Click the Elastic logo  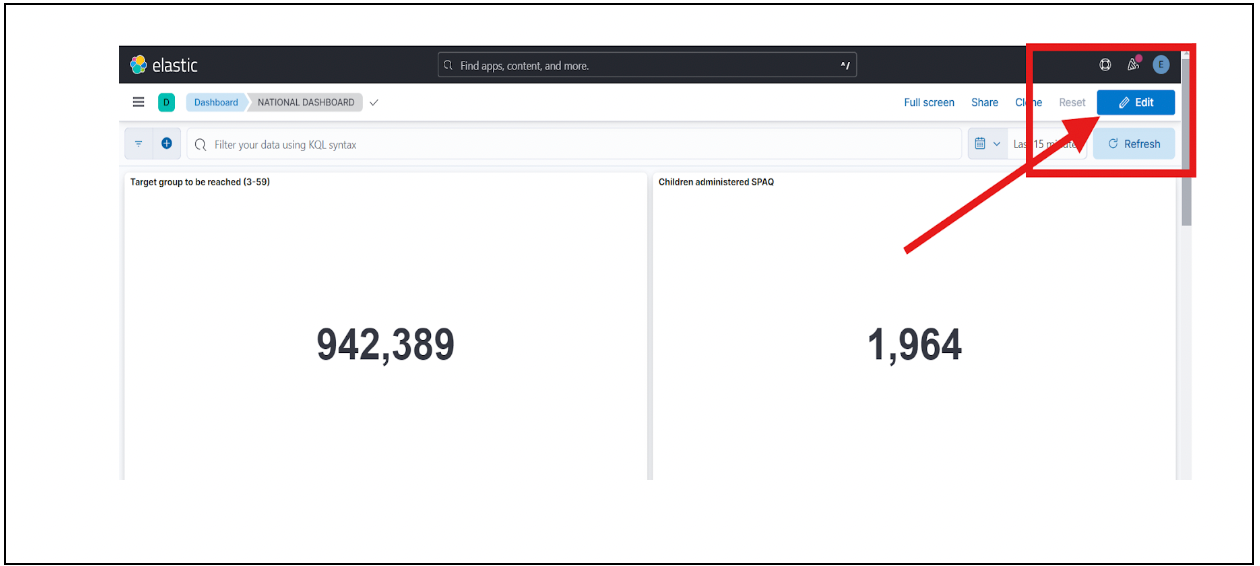point(163,65)
